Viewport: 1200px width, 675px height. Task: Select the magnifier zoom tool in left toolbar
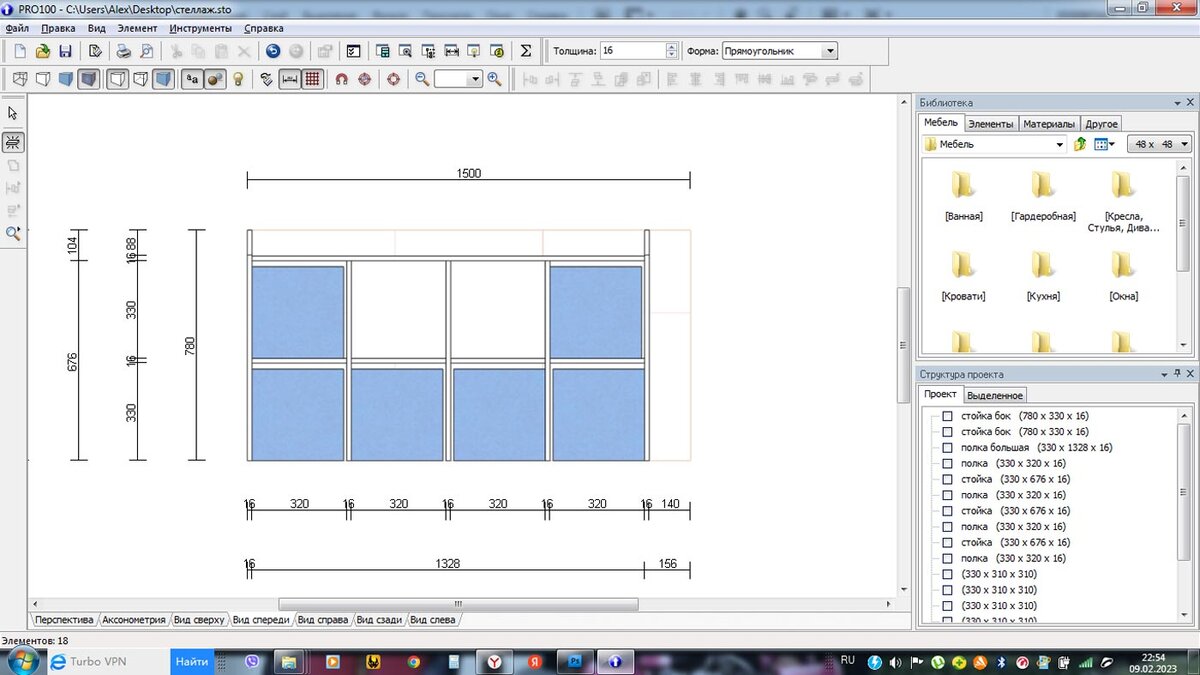click(x=13, y=233)
